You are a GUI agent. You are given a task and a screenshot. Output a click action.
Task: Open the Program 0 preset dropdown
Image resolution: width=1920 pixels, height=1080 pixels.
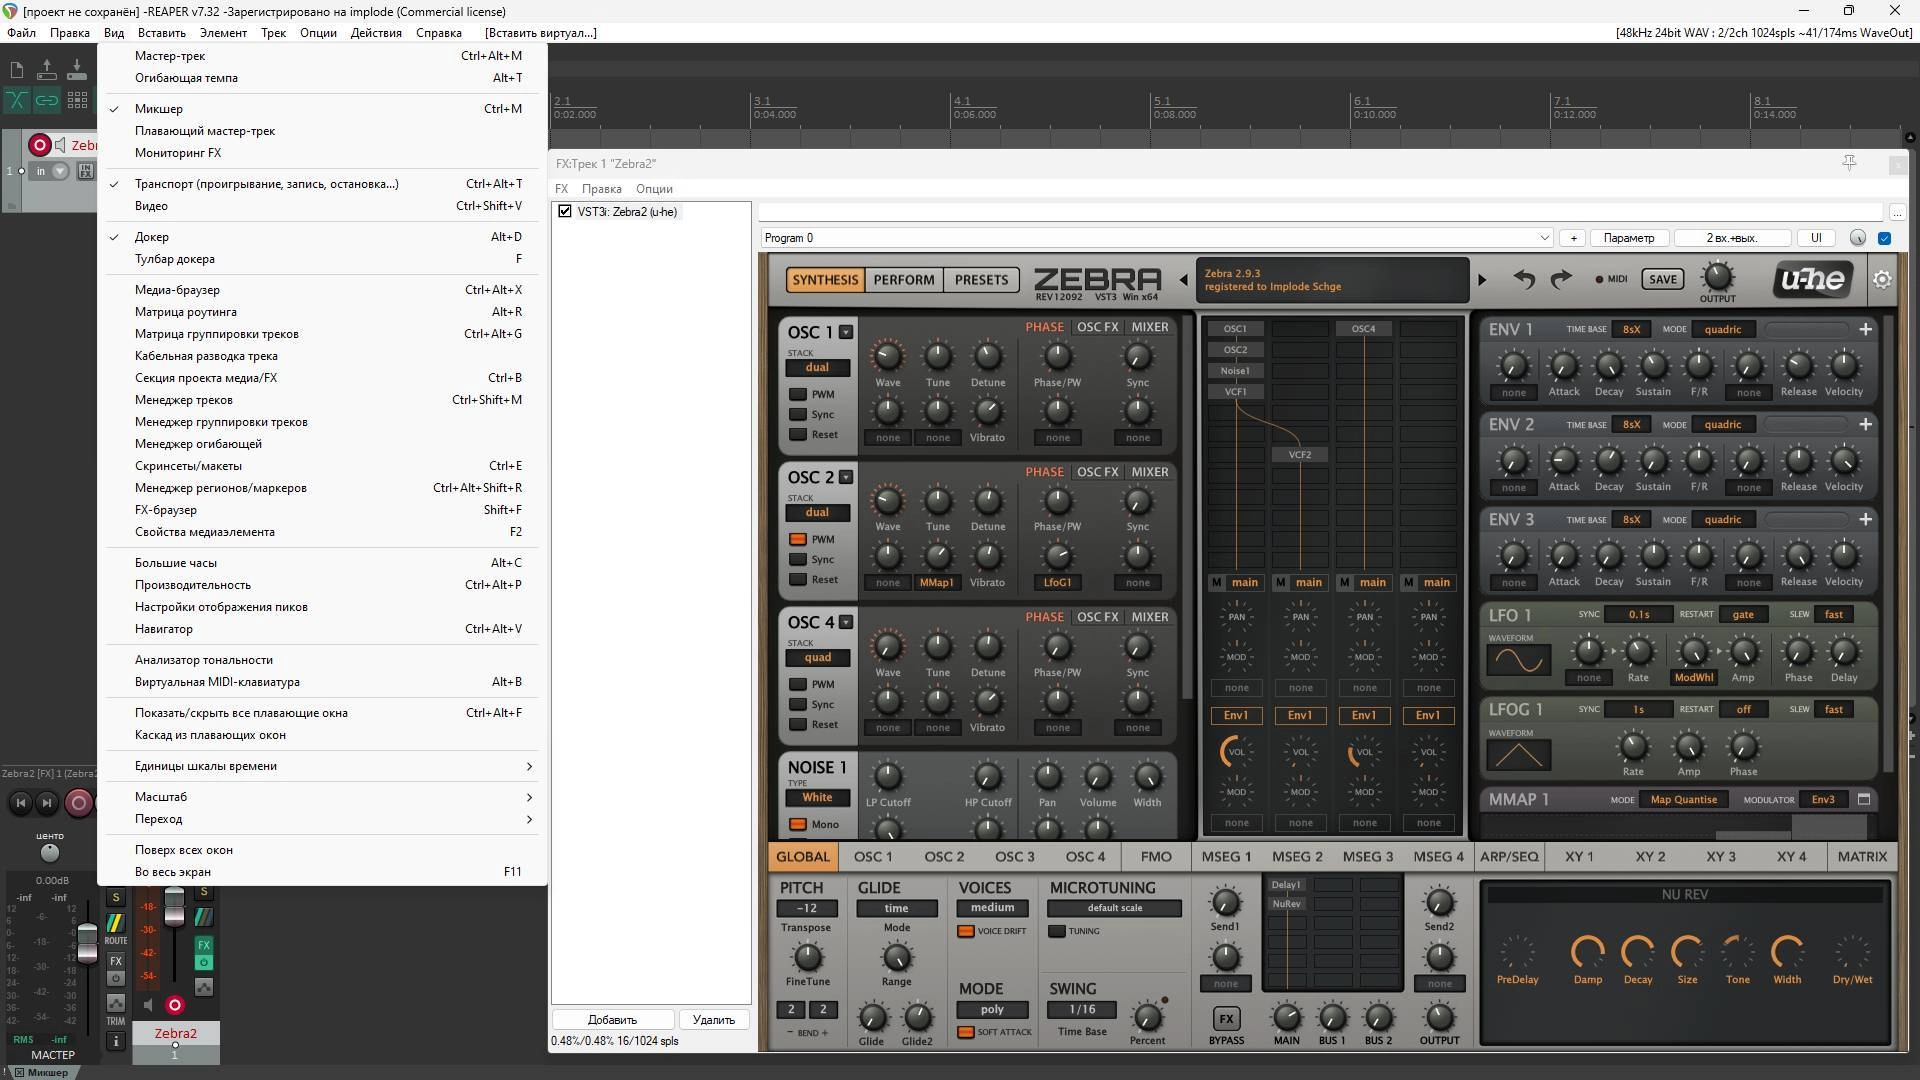1156,238
